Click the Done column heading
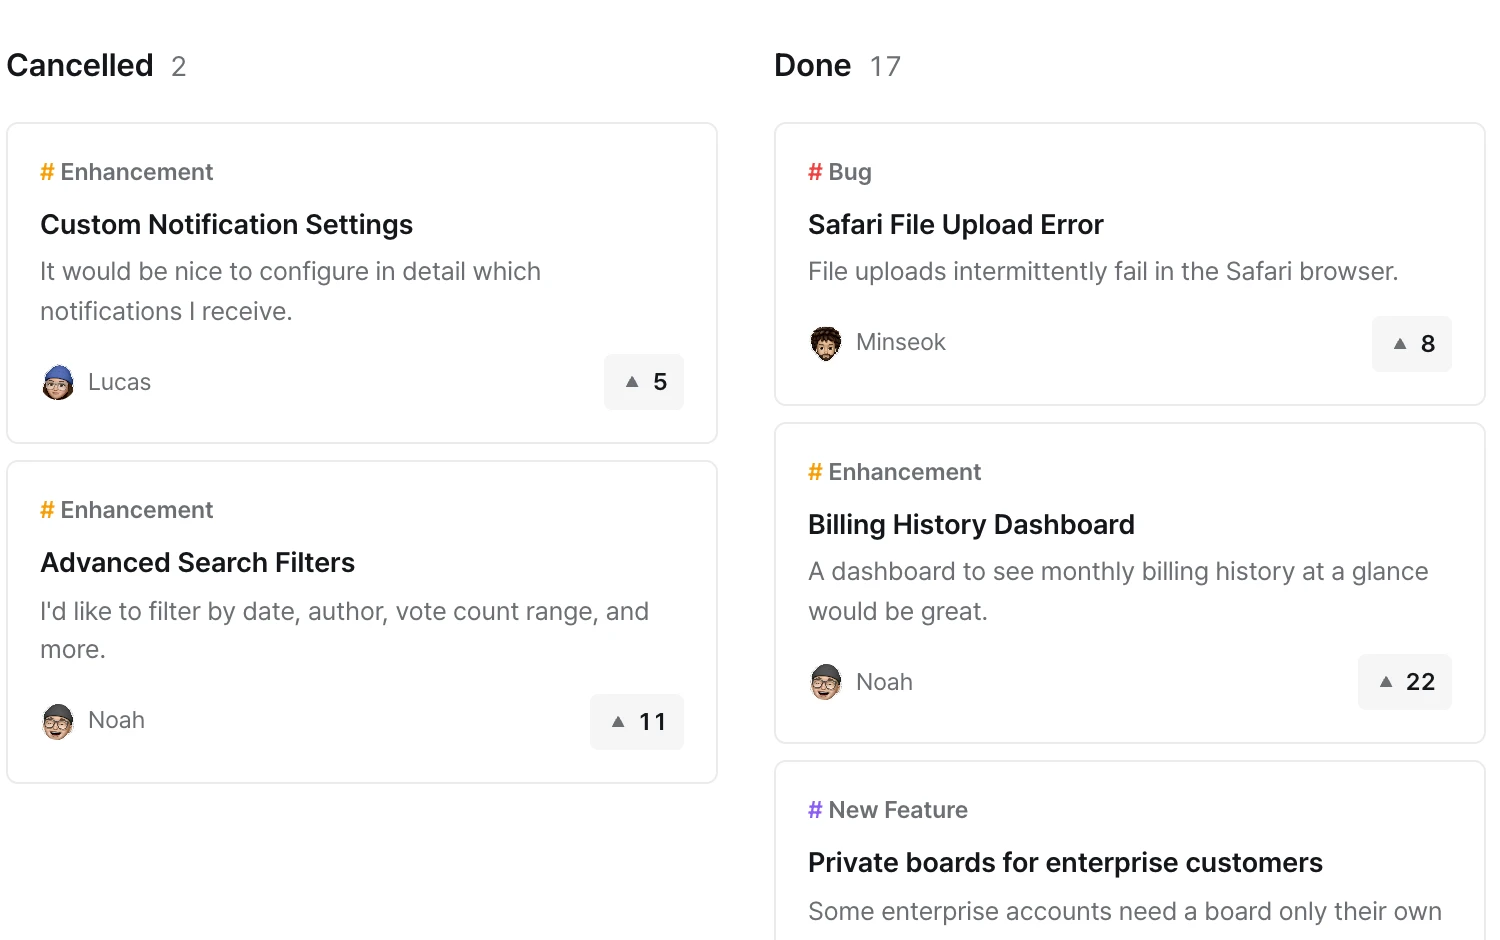The image size is (1500, 940). tap(813, 66)
